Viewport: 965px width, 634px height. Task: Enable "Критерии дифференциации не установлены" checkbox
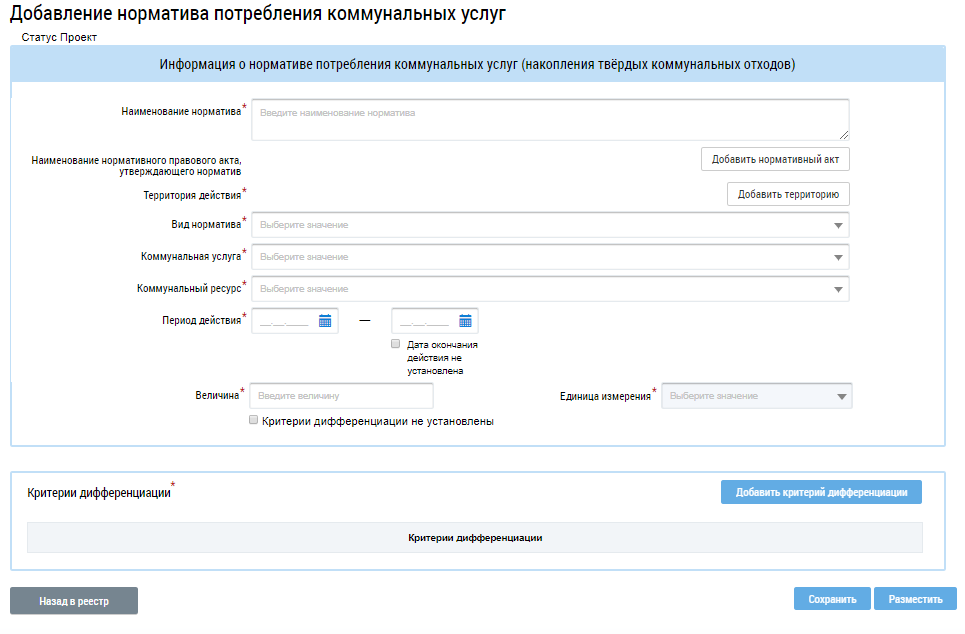point(254,421)
